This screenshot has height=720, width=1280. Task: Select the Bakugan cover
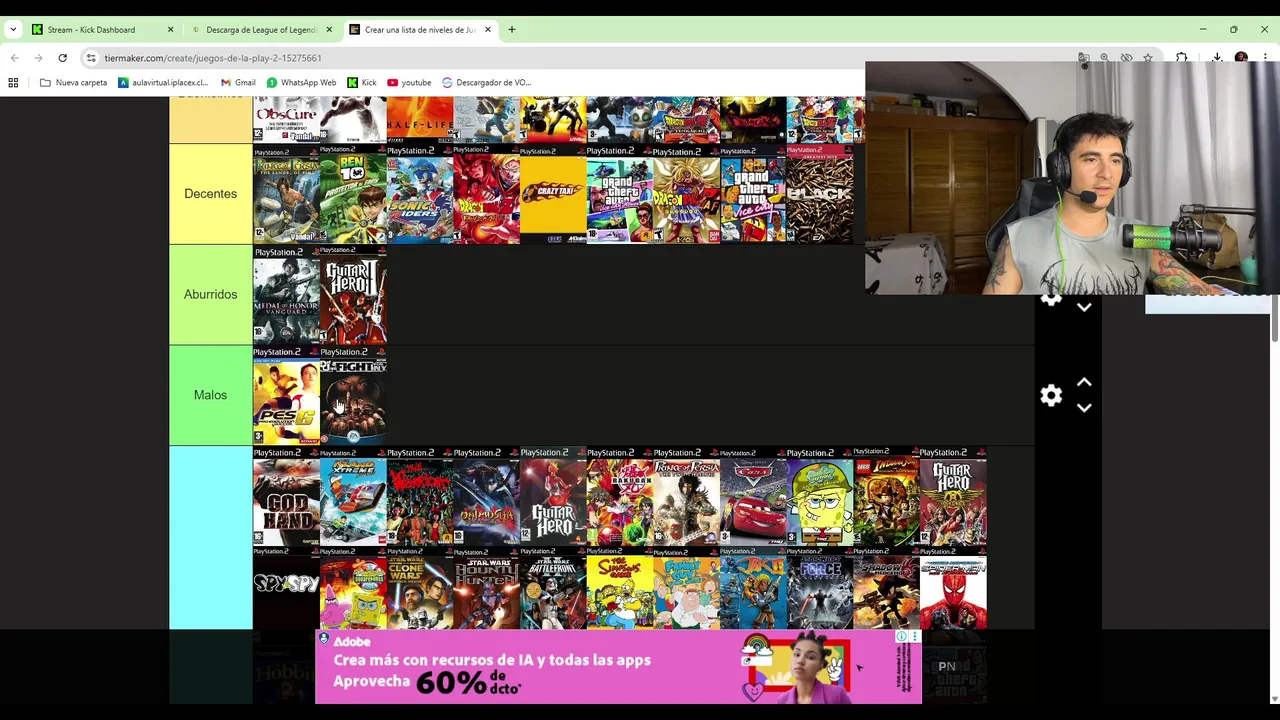pos(620,496)
